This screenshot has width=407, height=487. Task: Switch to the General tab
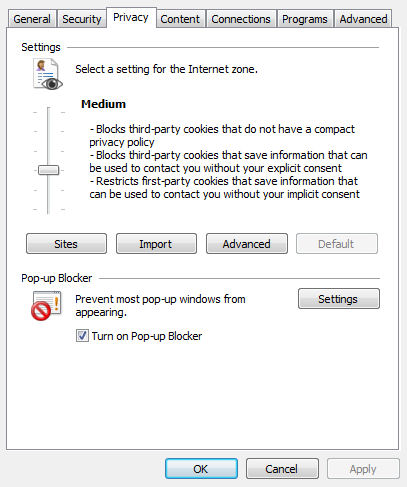coord(32,19)
